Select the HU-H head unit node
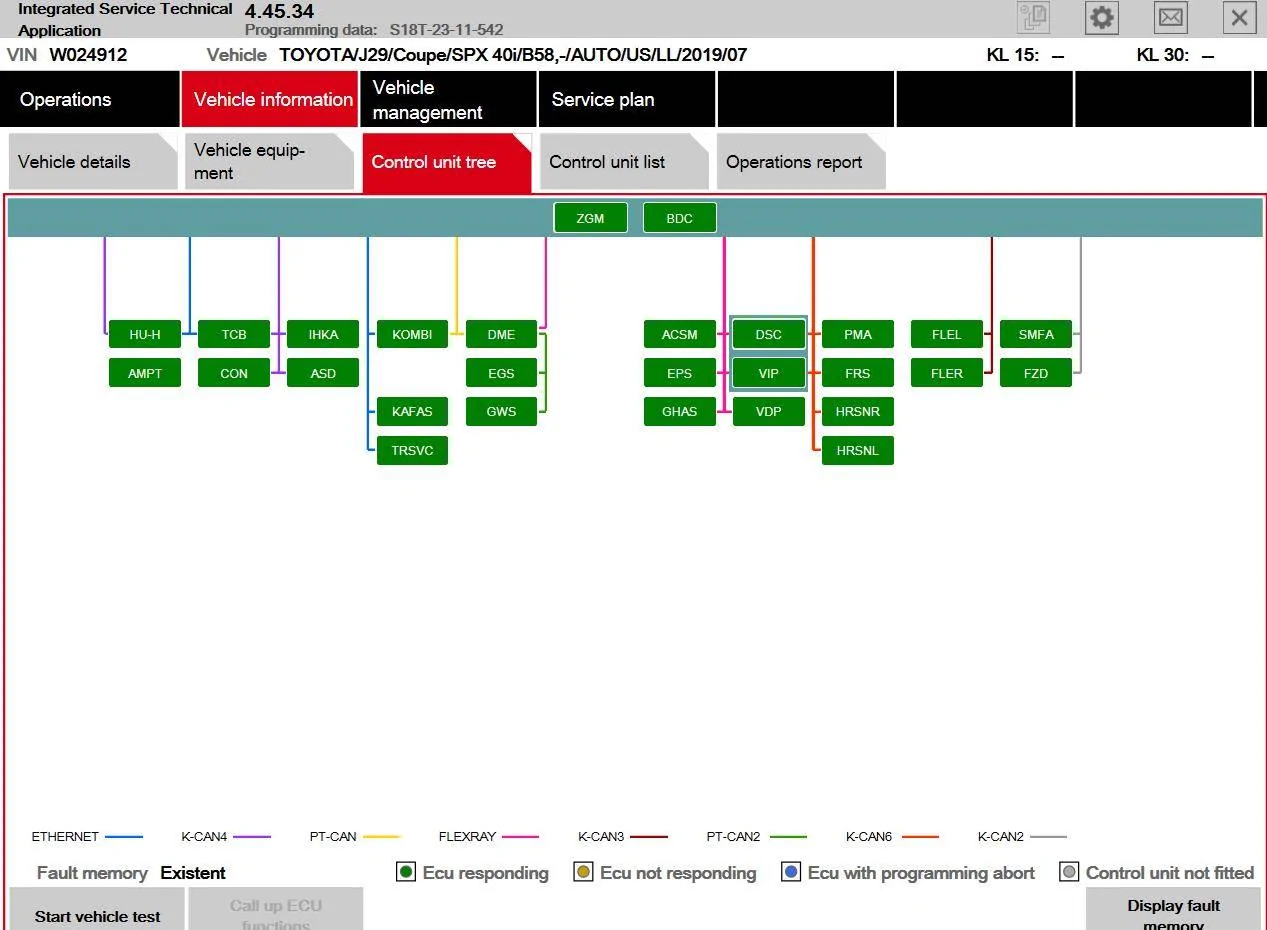 [145, 335]
